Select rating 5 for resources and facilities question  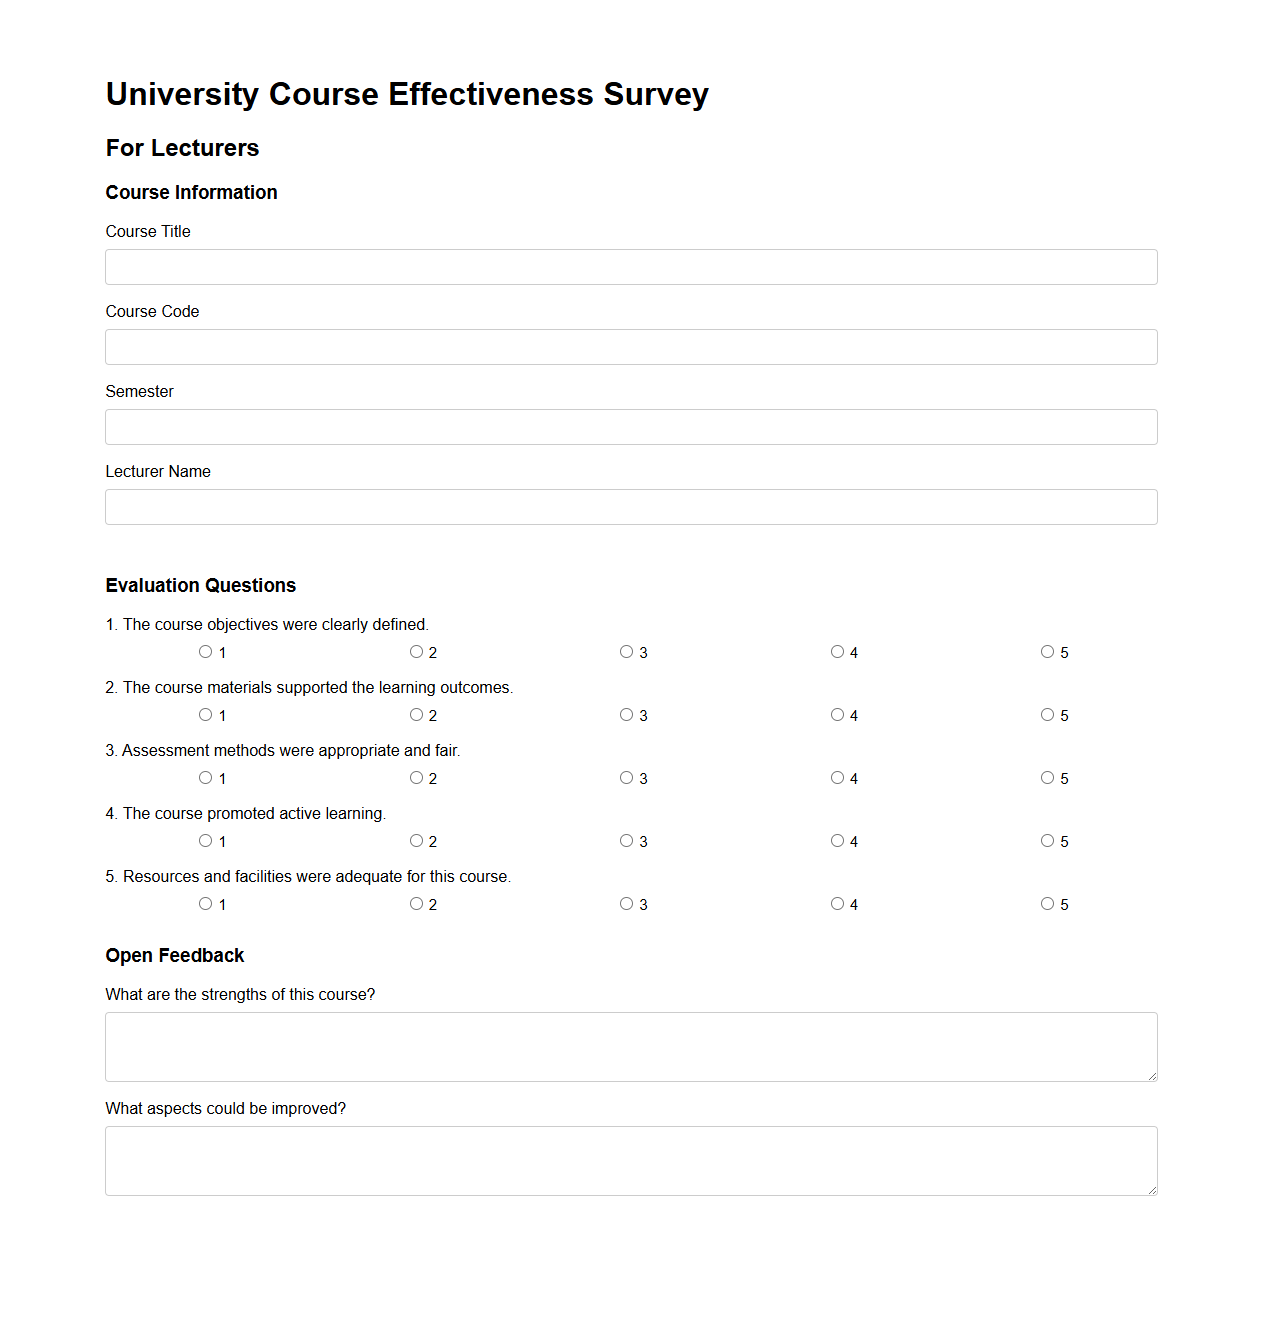(x=1047, y=903)
